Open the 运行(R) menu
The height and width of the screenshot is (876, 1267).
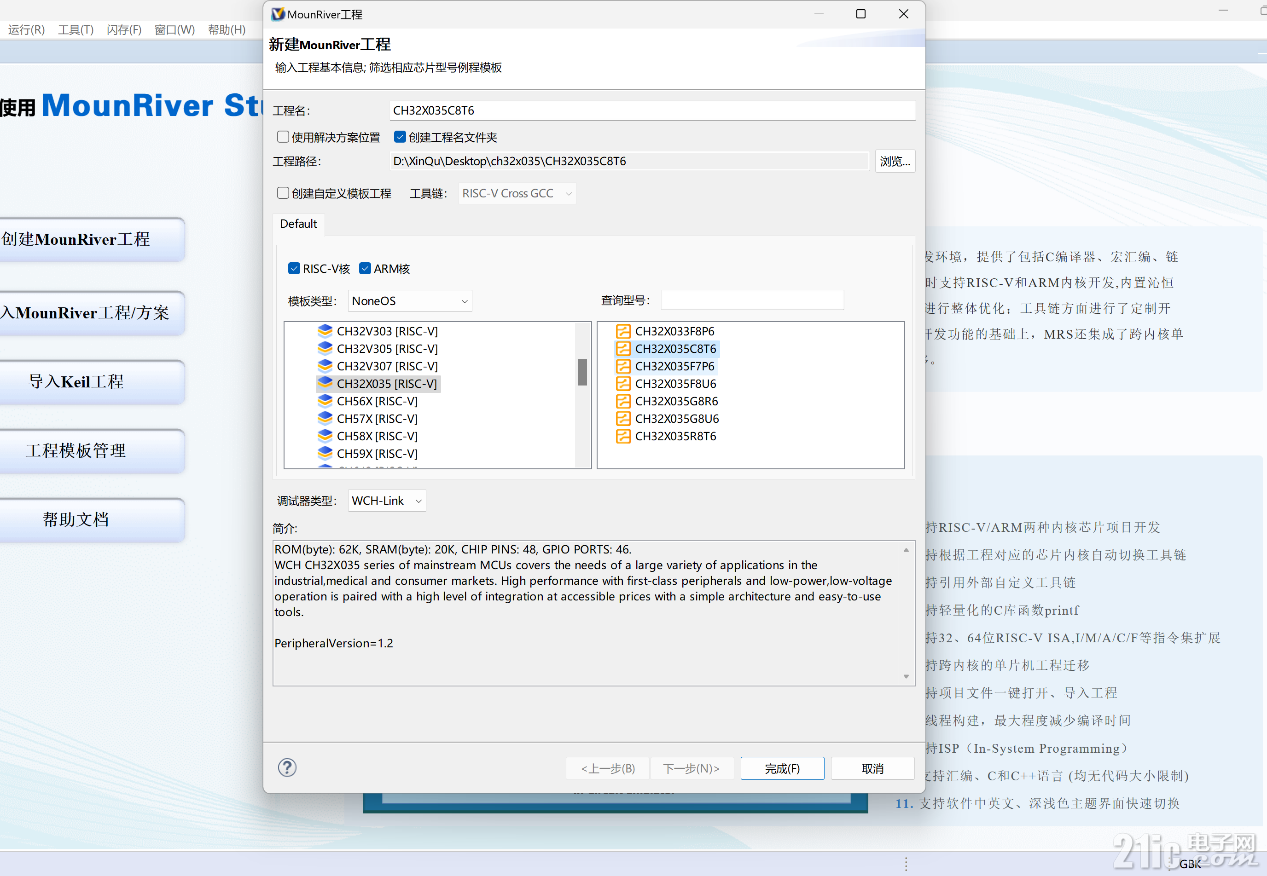26,30
